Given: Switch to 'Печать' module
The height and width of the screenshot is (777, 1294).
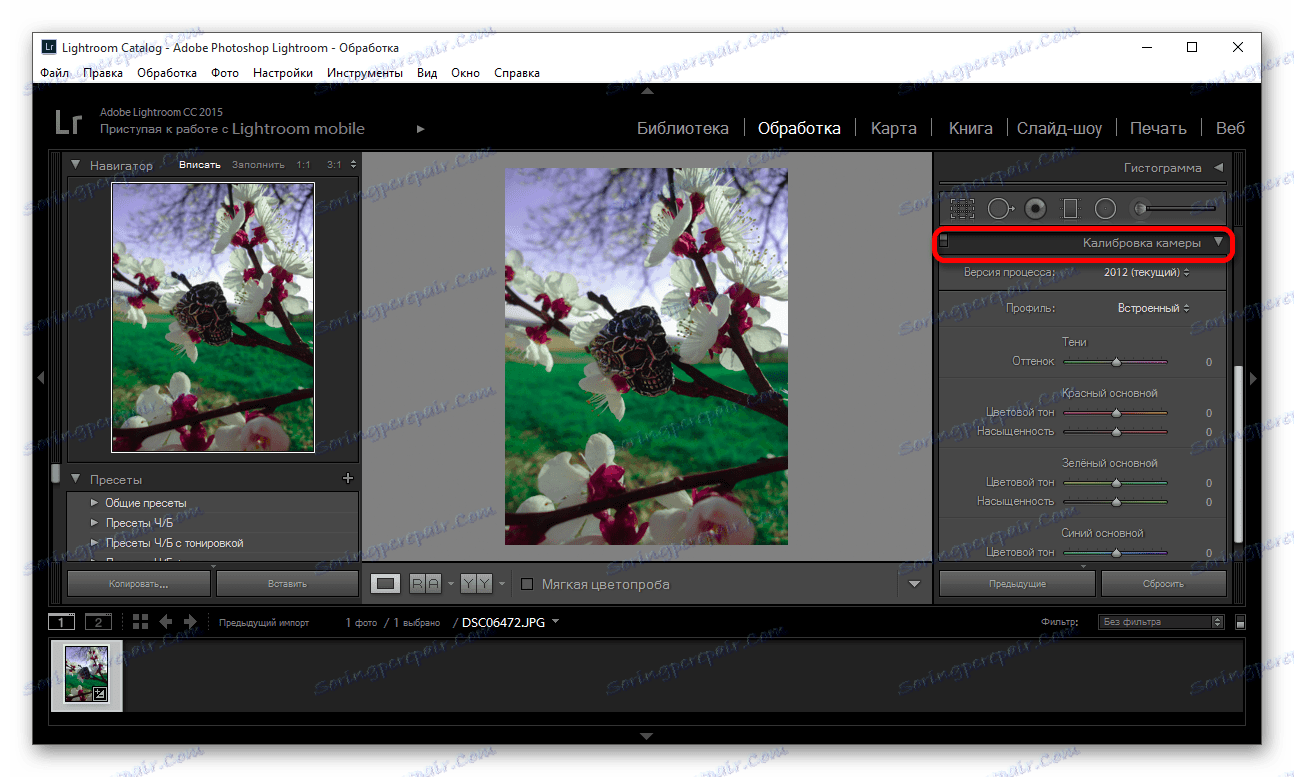Looking at the screenshot, I should coord(1158,128).
